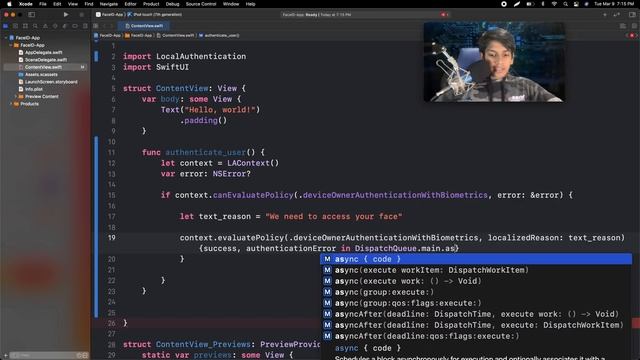The width and height of the screenshot is (640, 360).
Task: Go forward in editor history
Action: 113,26
